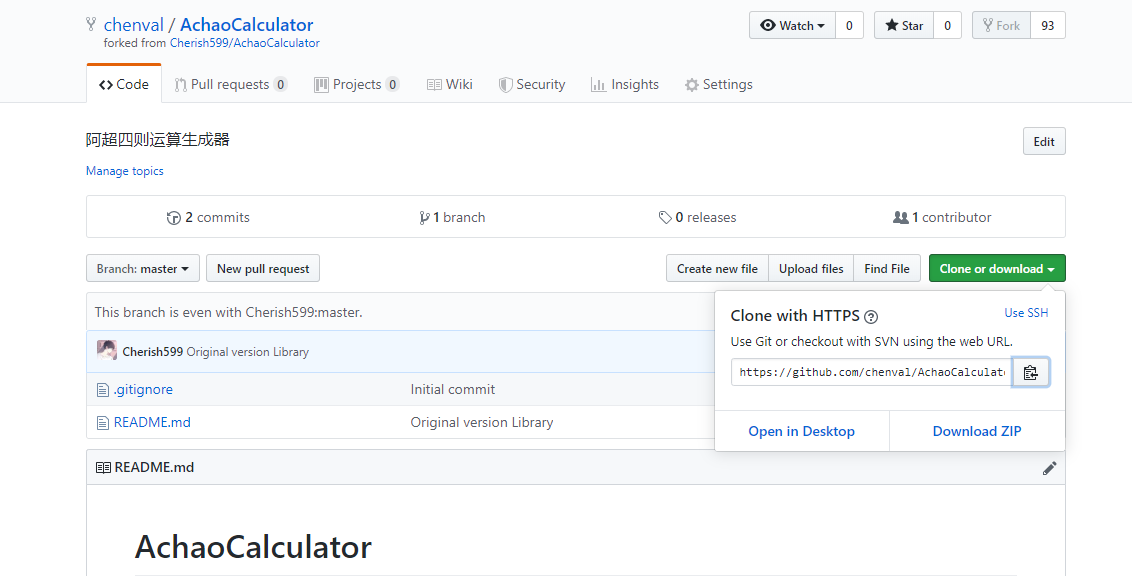Click the HTTPS help question mark icon
This screenshot has width=1132, height=576.
click(871, 317)
